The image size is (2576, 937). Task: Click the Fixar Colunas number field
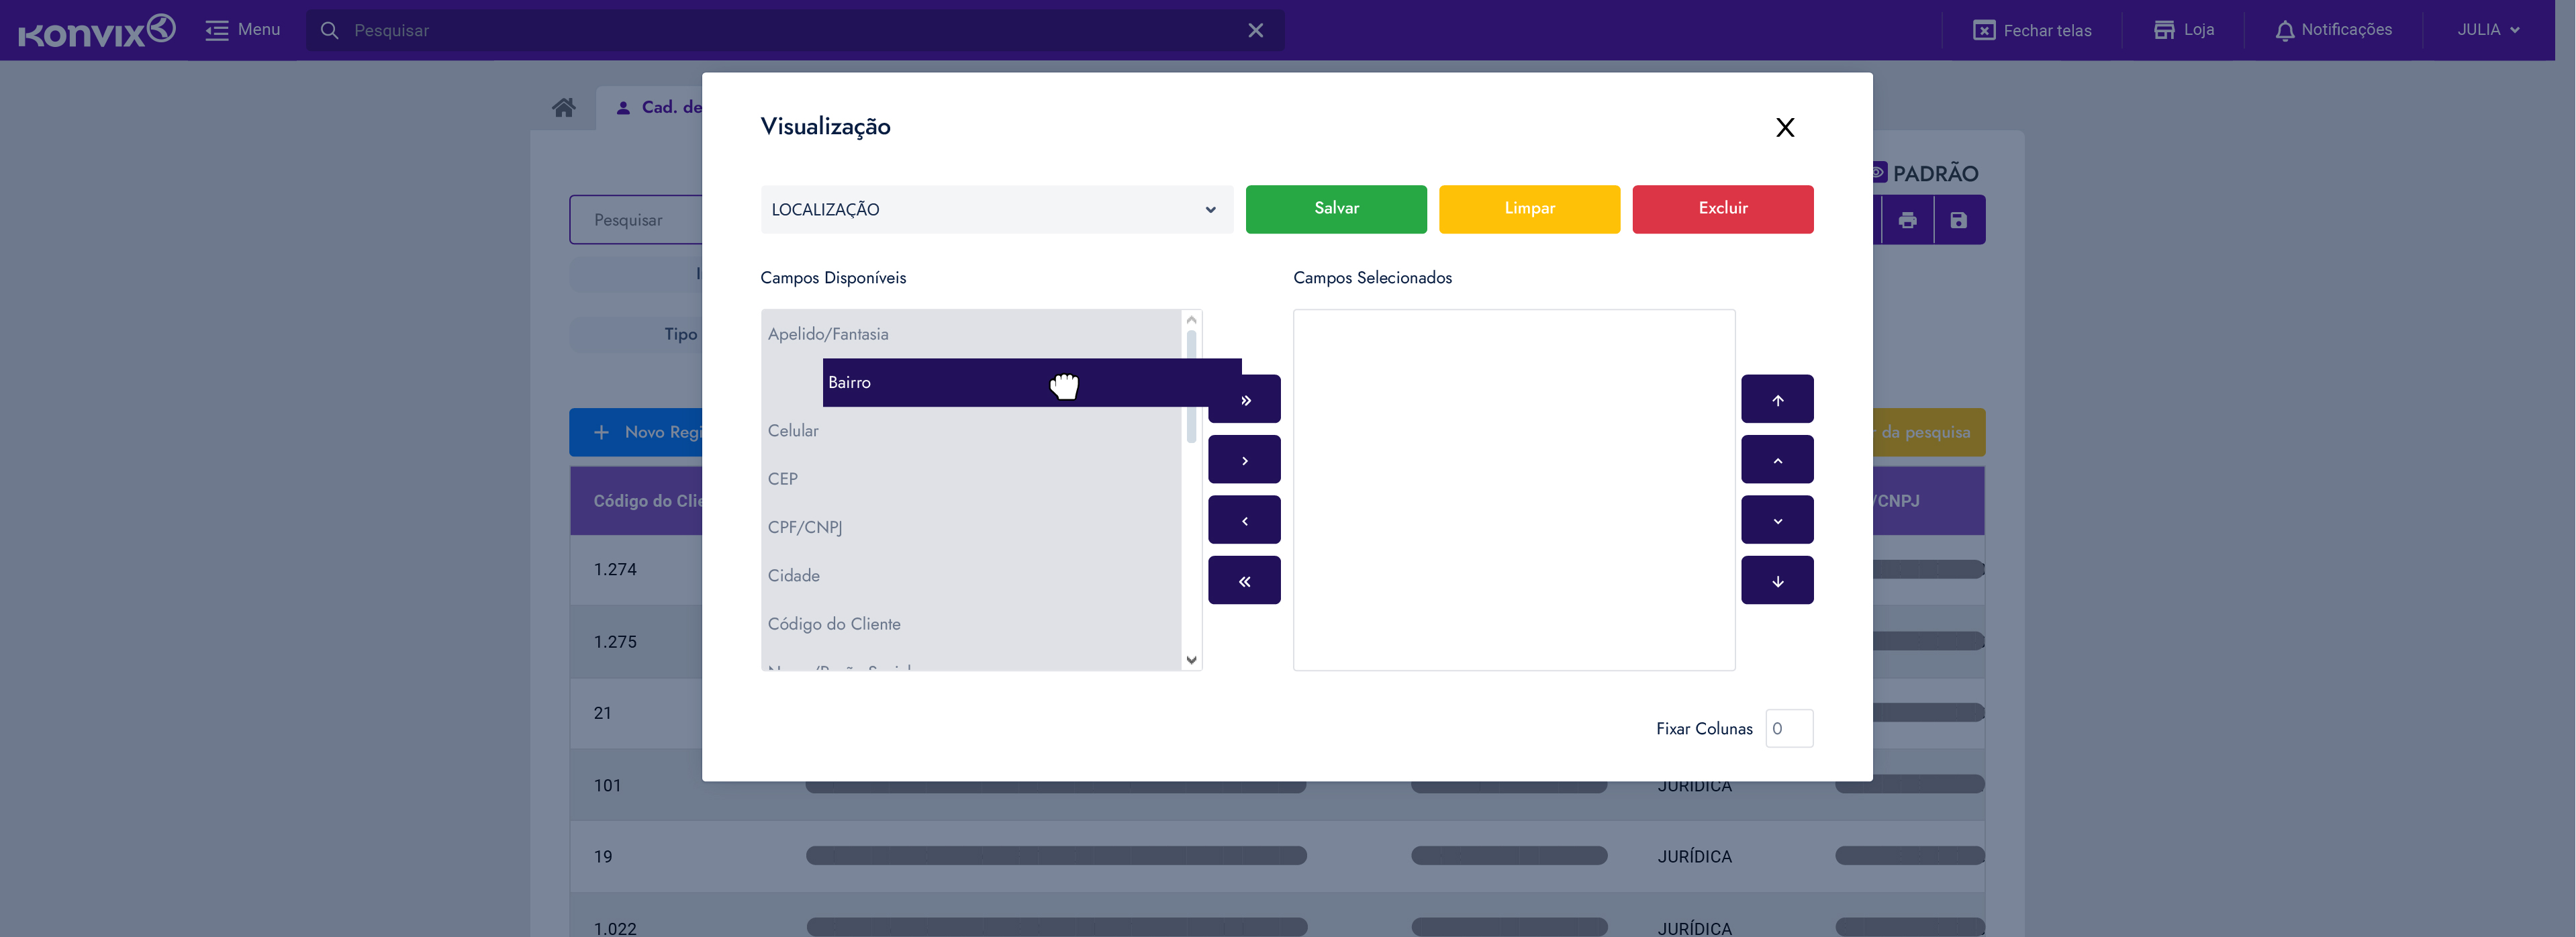(1789, 728)
